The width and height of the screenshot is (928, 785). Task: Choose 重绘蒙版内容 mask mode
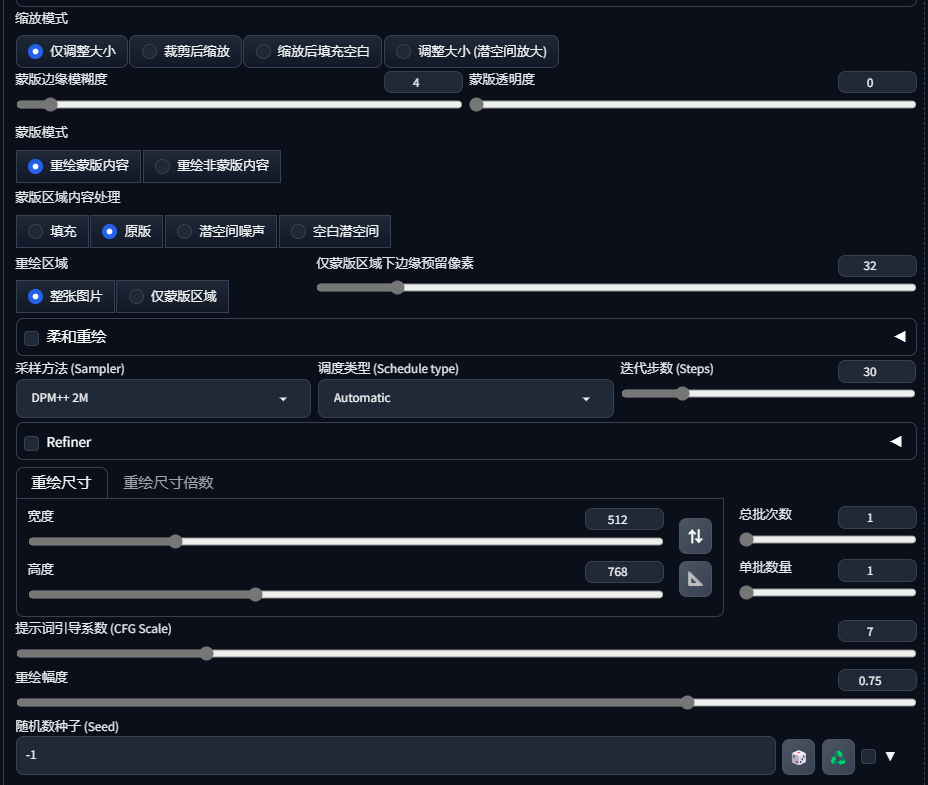tap(78, 166)
